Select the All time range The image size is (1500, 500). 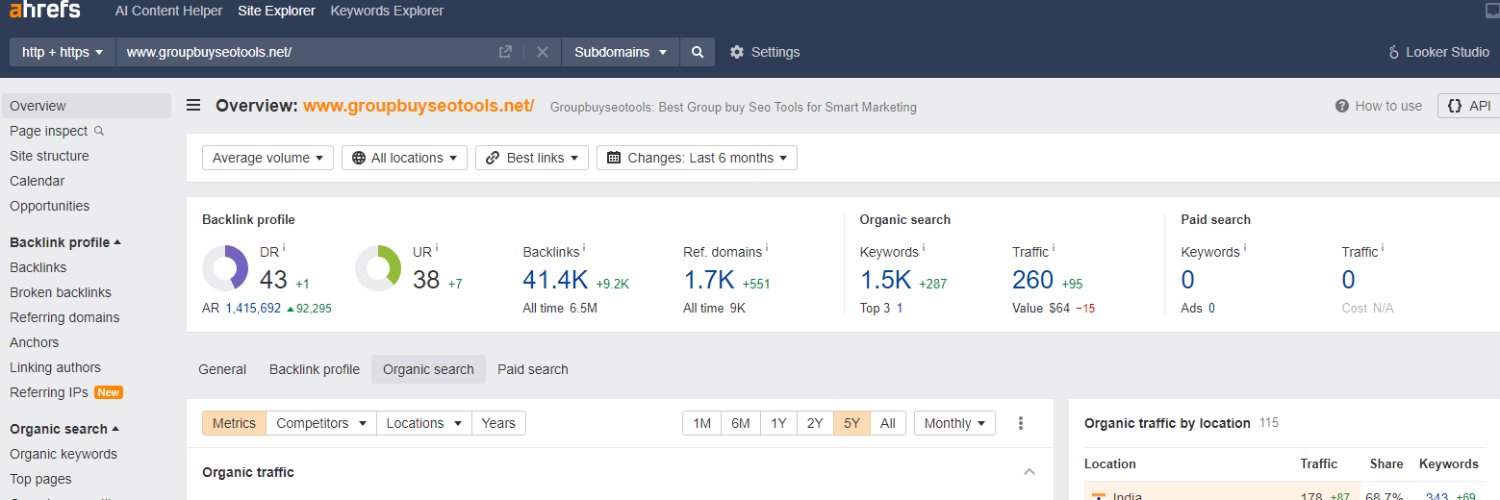(x=888, y=423)
